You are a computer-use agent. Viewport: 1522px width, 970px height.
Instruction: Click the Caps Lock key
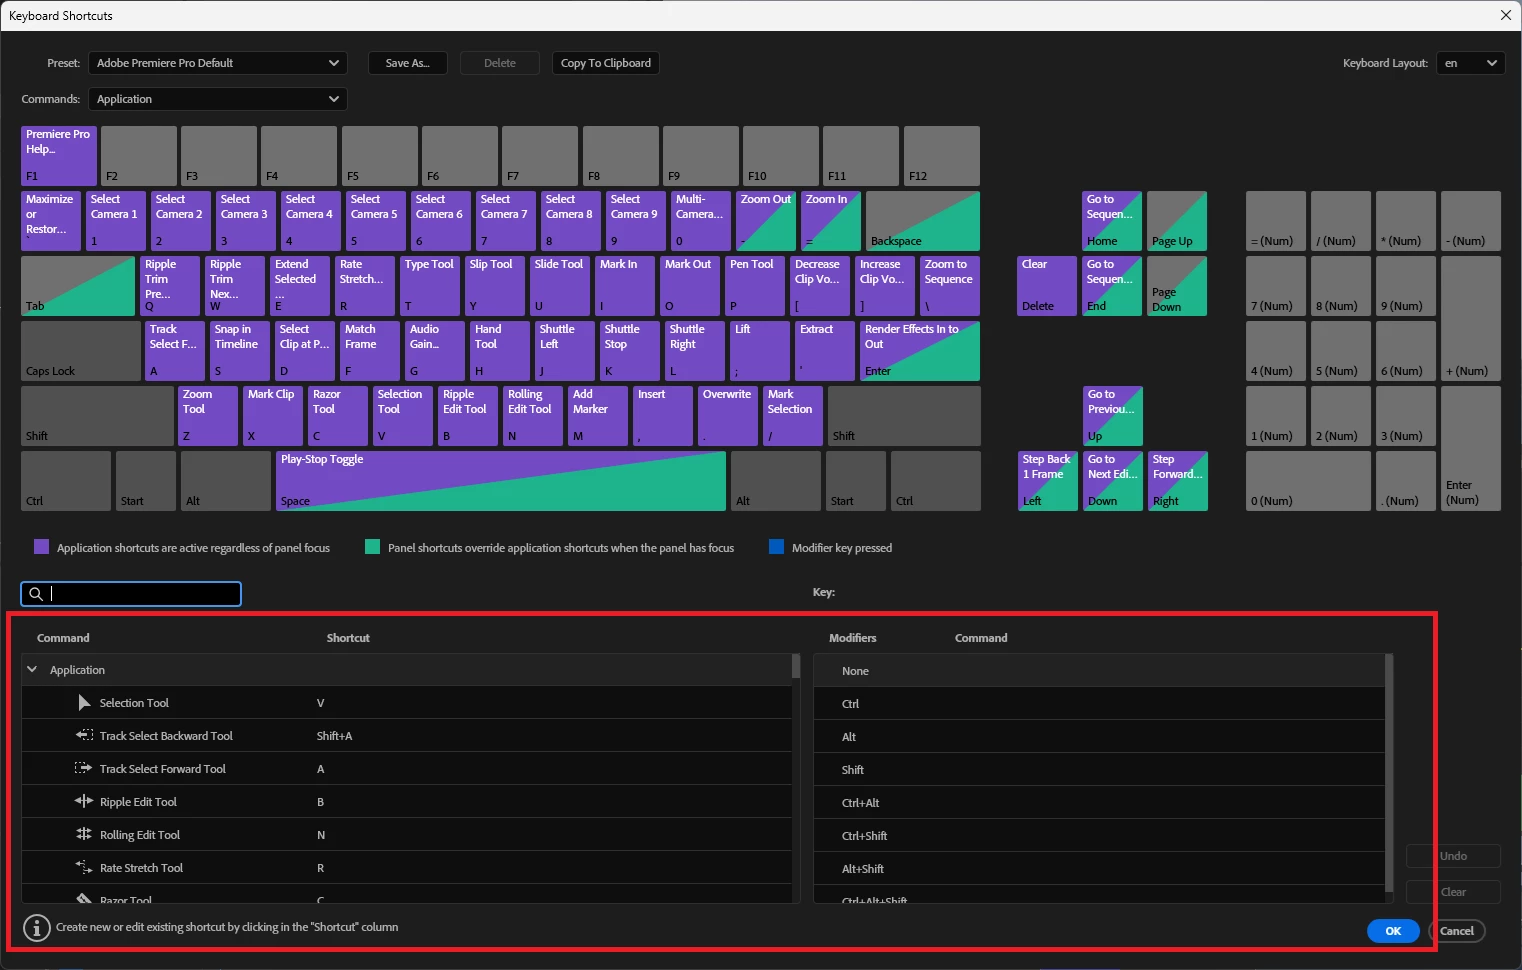(x=81, y=351)
